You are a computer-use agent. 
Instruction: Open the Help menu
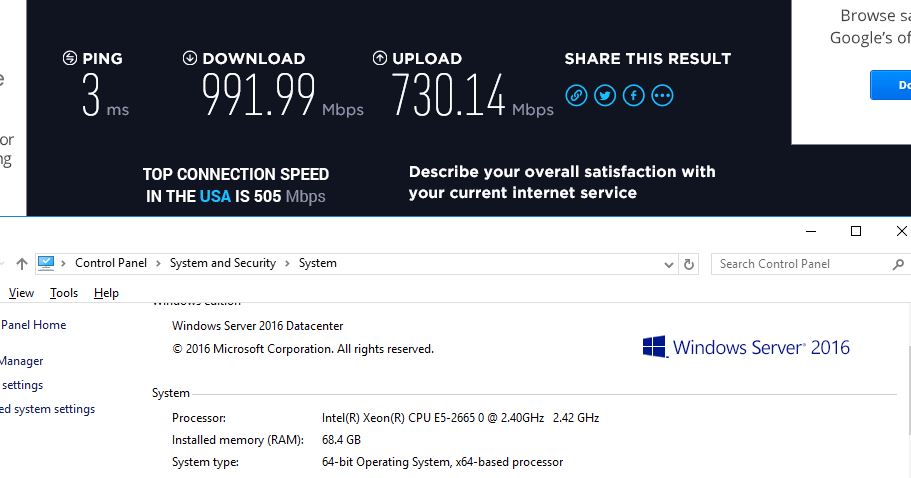tap(106, 293)
